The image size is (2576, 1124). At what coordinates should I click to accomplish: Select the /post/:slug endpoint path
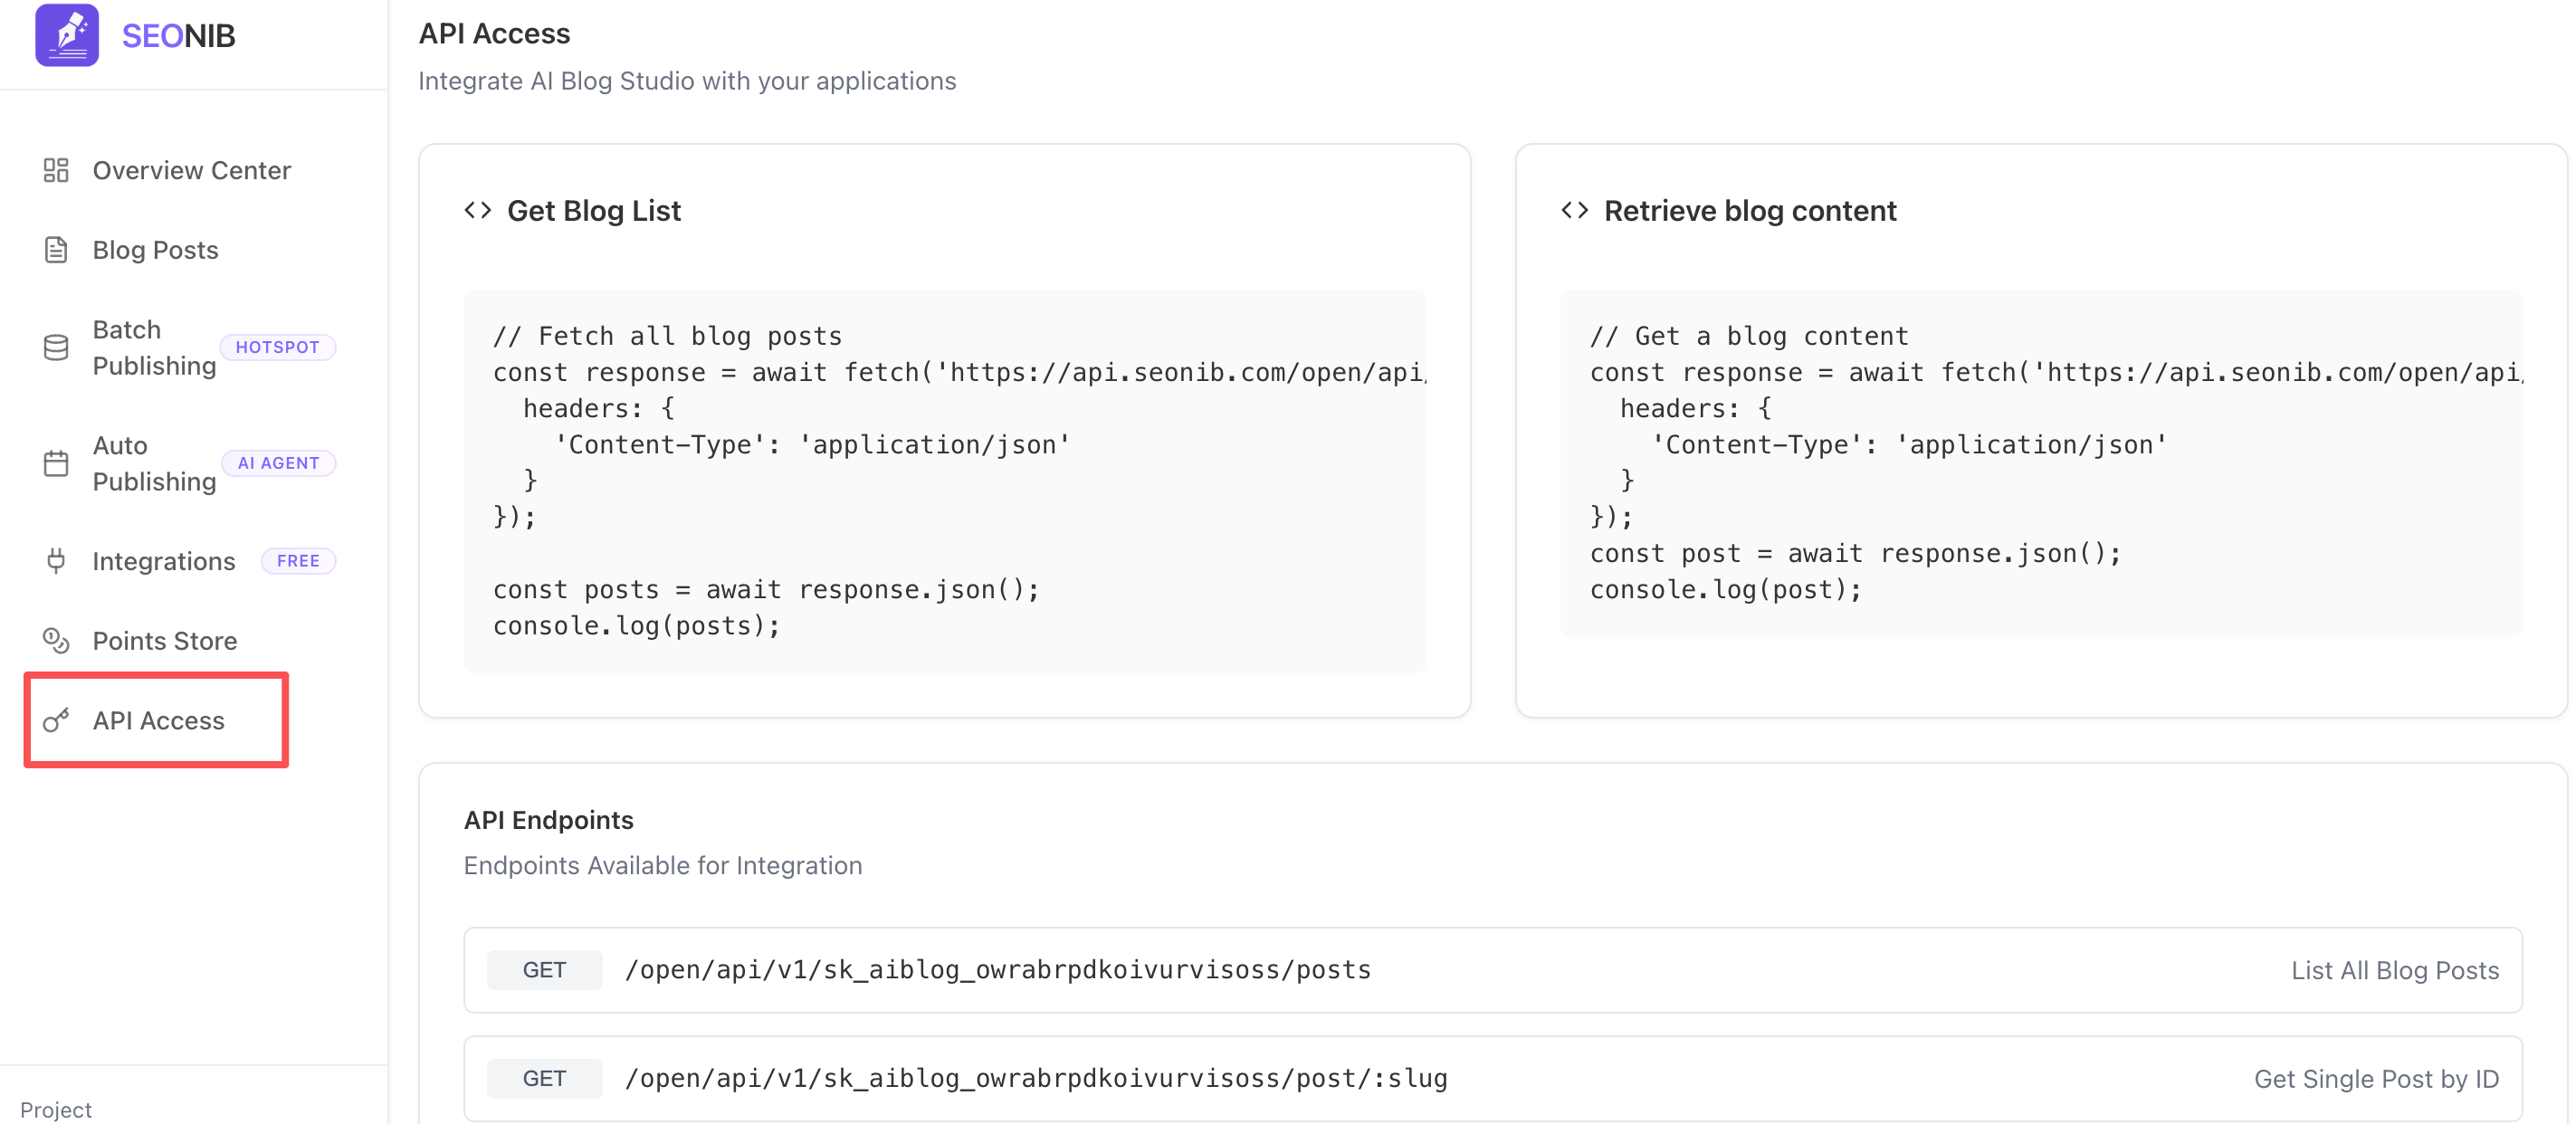coord(1036,1078)
